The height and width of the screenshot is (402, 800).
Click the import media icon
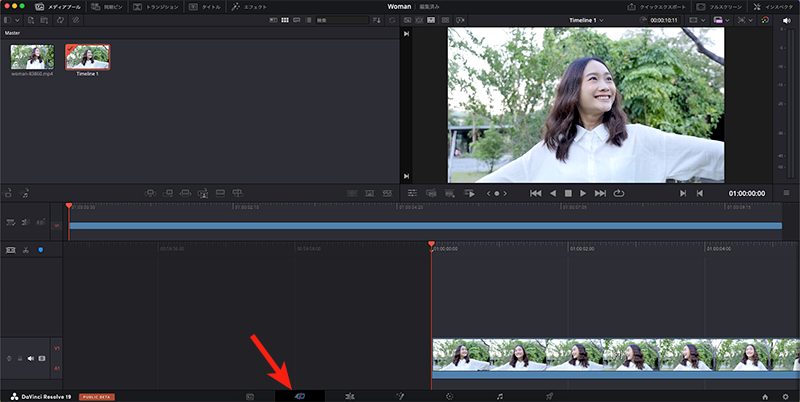coord(31,20)
